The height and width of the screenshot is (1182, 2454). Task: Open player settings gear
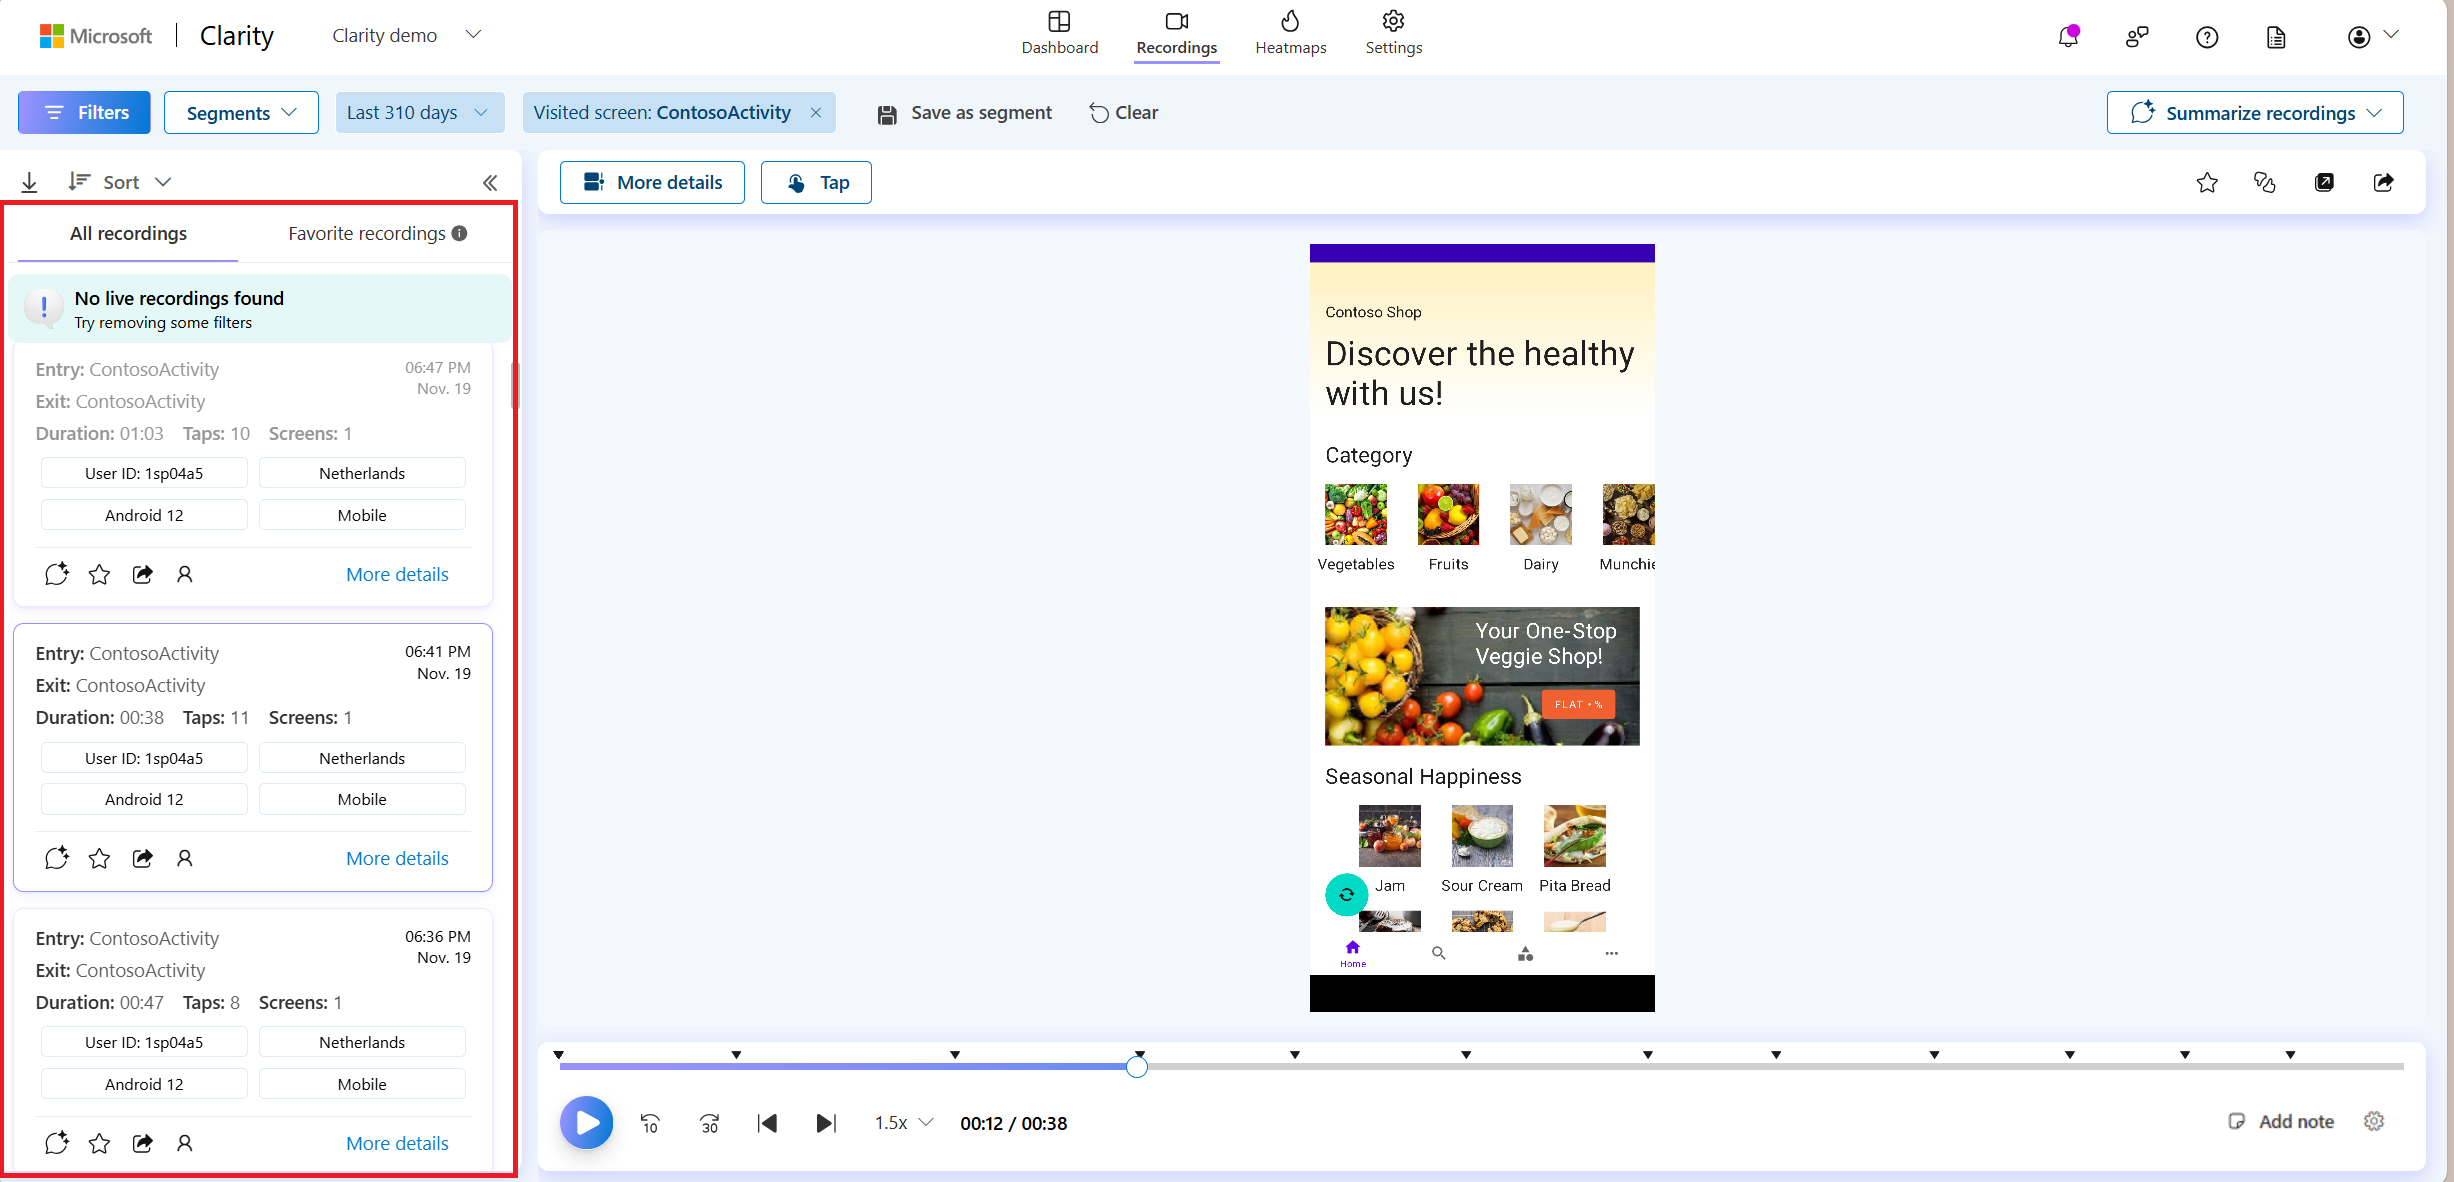2374,1121
